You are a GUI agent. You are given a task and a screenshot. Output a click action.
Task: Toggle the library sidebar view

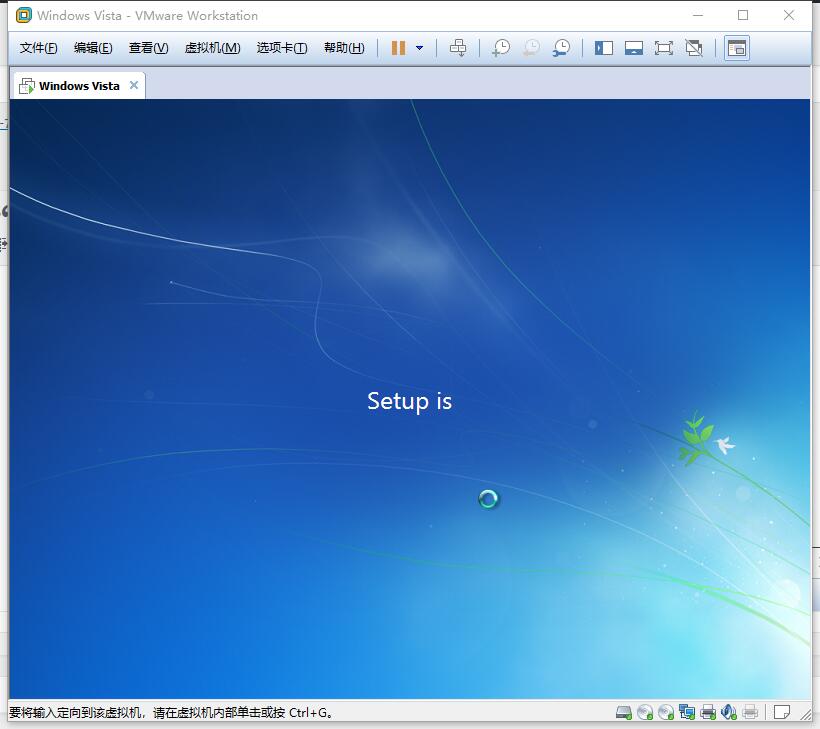603,48
